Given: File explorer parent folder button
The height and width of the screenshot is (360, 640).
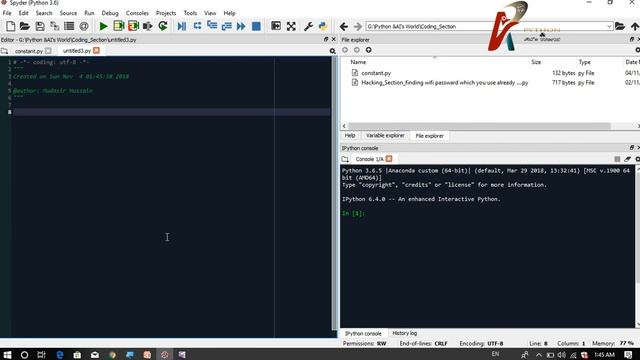Looking at the screenshot, I should coord(369,50).
